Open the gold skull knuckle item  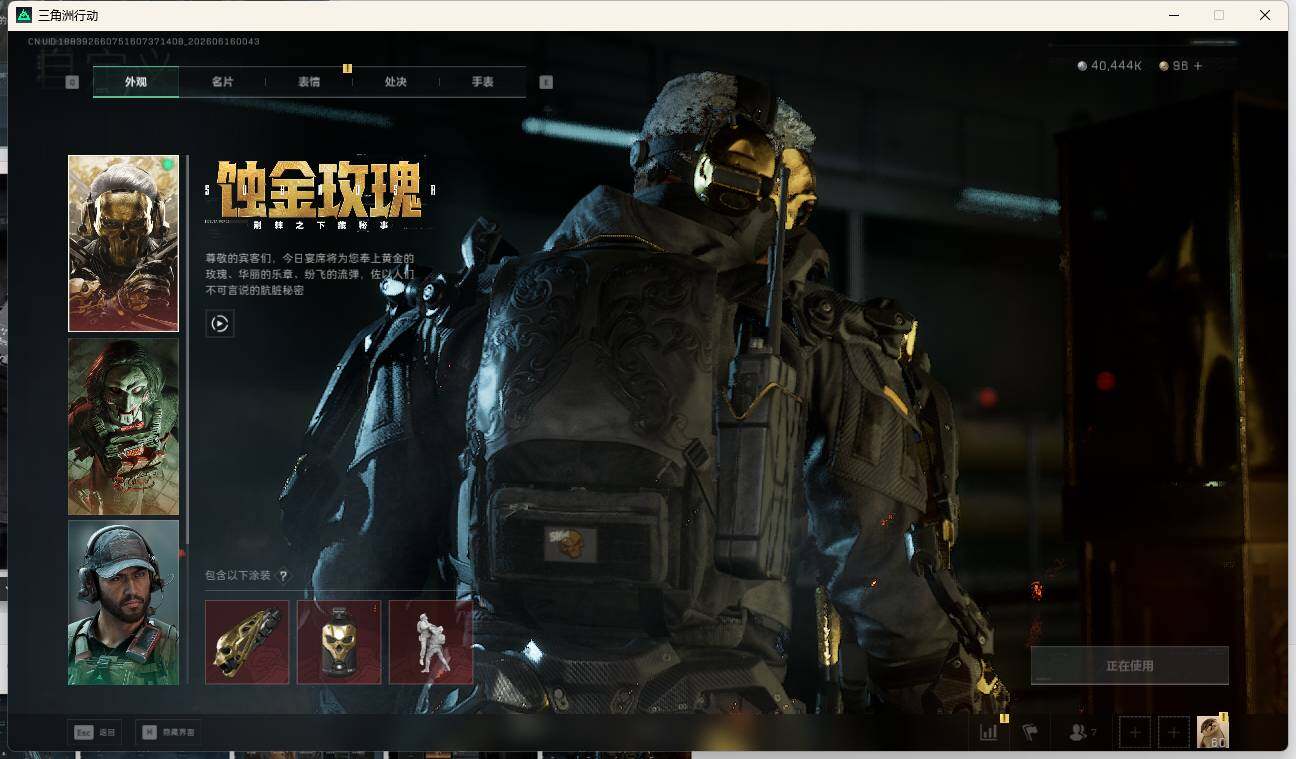pyautogui.click(x=247, y=642)
